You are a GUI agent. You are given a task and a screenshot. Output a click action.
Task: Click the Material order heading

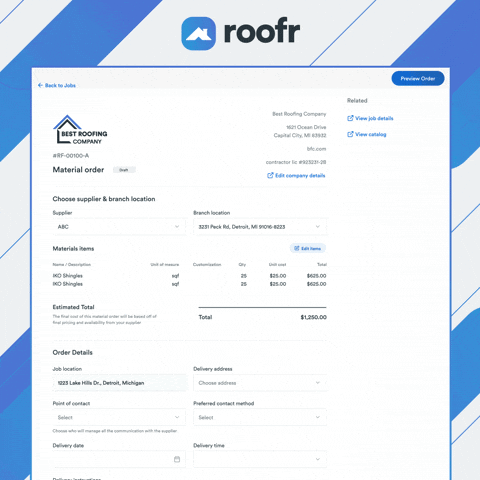click(78, 170)
